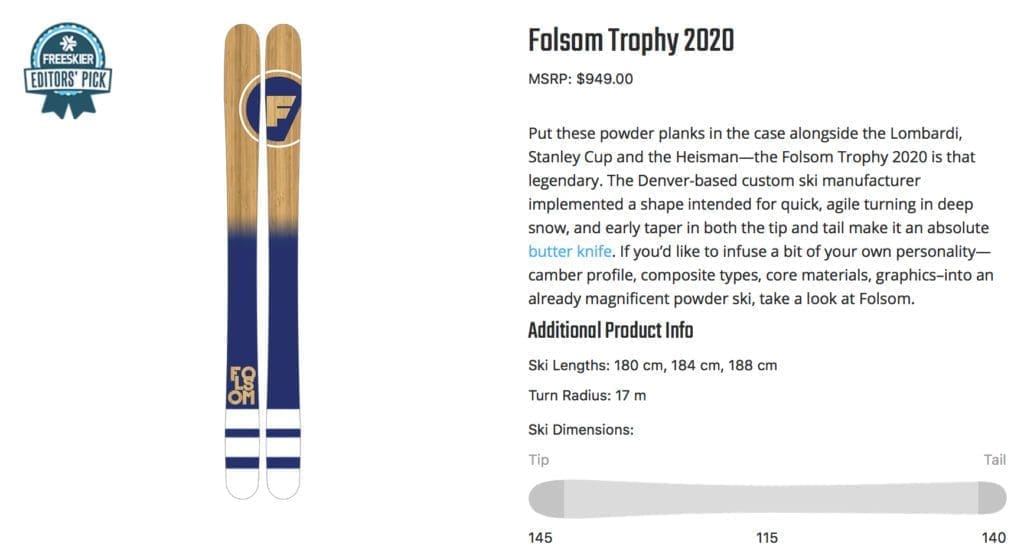Click the circular F logo on the skis
This screenshot has width=1024, height=551.
[x=269, y=110]
